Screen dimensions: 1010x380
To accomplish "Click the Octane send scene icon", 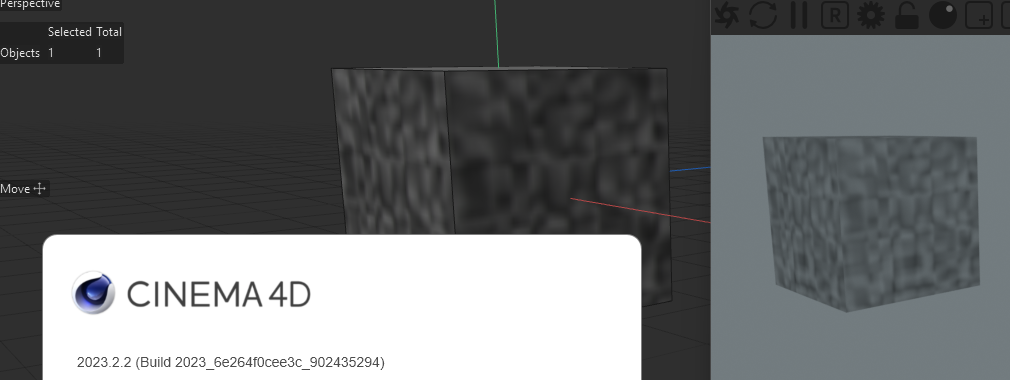I will tap(727, 15).
